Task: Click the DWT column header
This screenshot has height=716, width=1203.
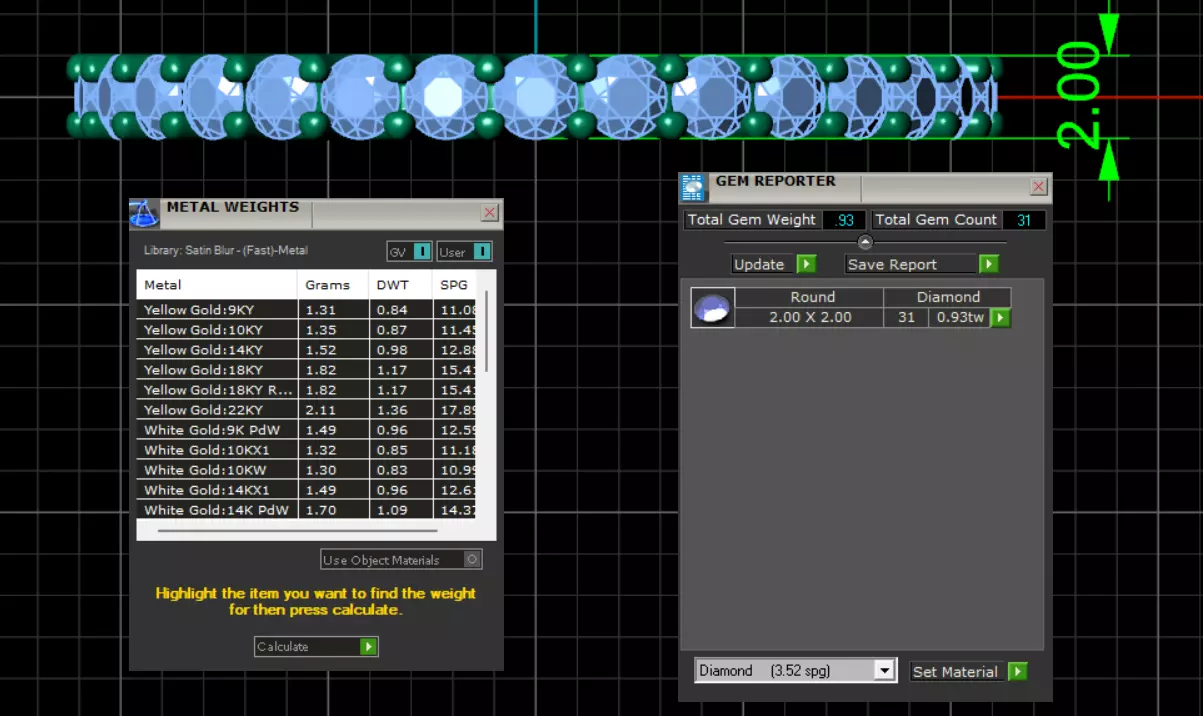Action: point(401,285)
